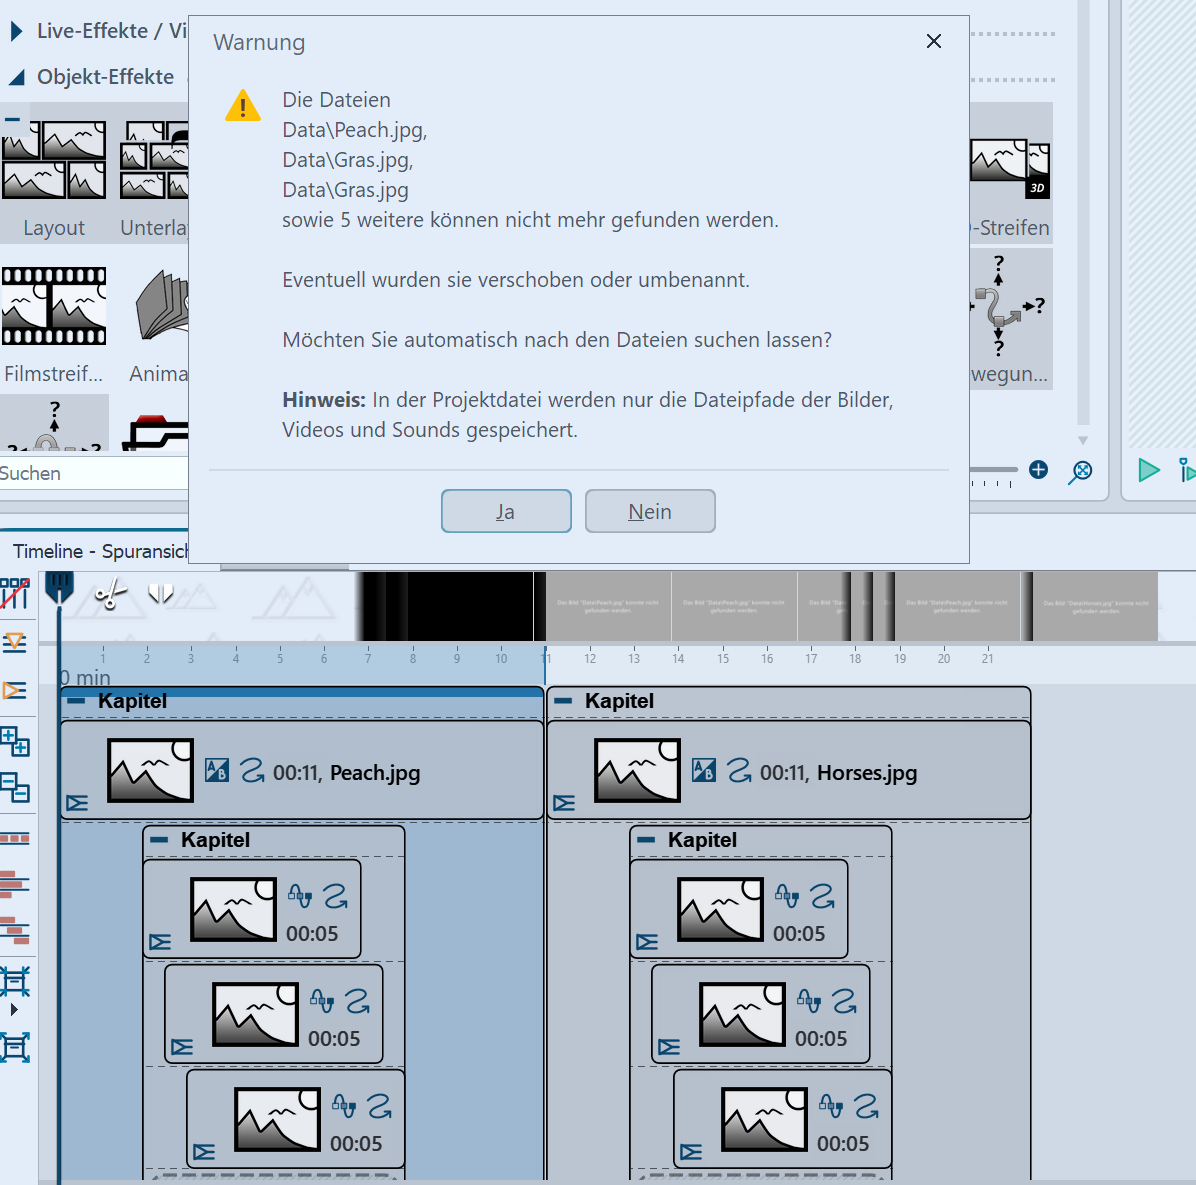Click the remove track icon with minus signs
This screenshot has height=1185, width=1196.
15,788
